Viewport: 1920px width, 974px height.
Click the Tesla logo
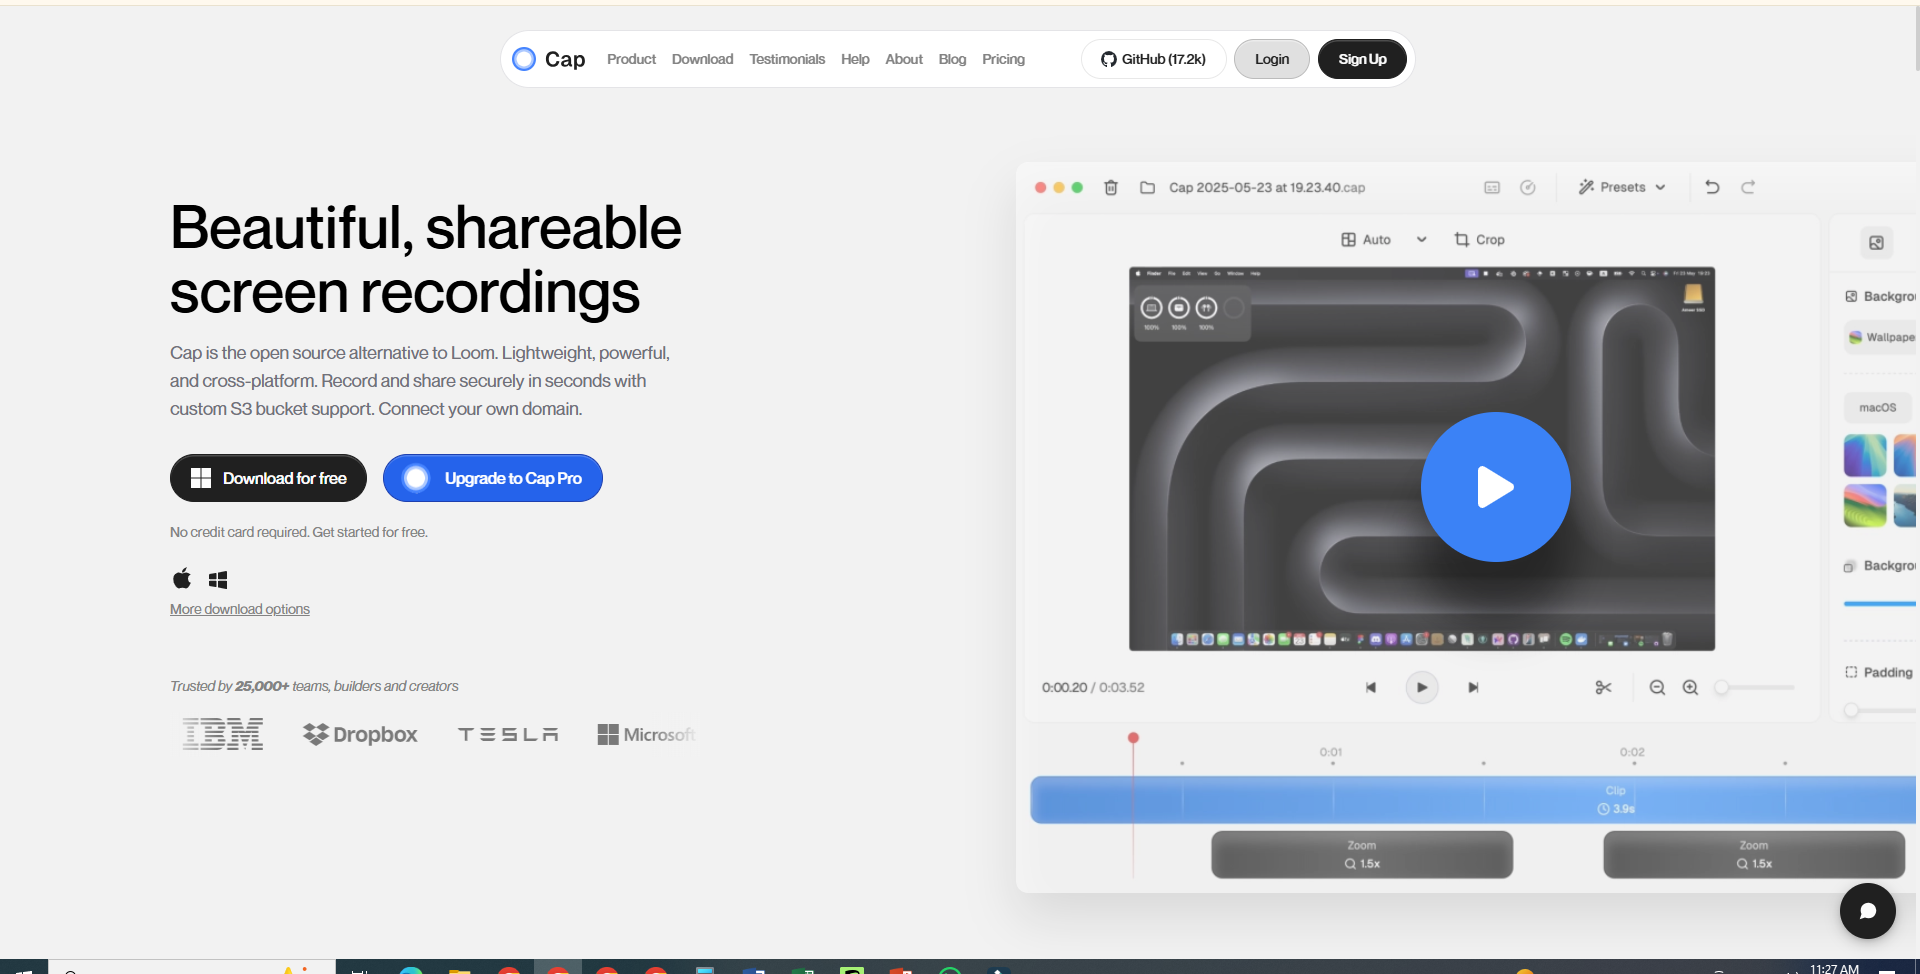pyautogui.click(x=508, y=734)
